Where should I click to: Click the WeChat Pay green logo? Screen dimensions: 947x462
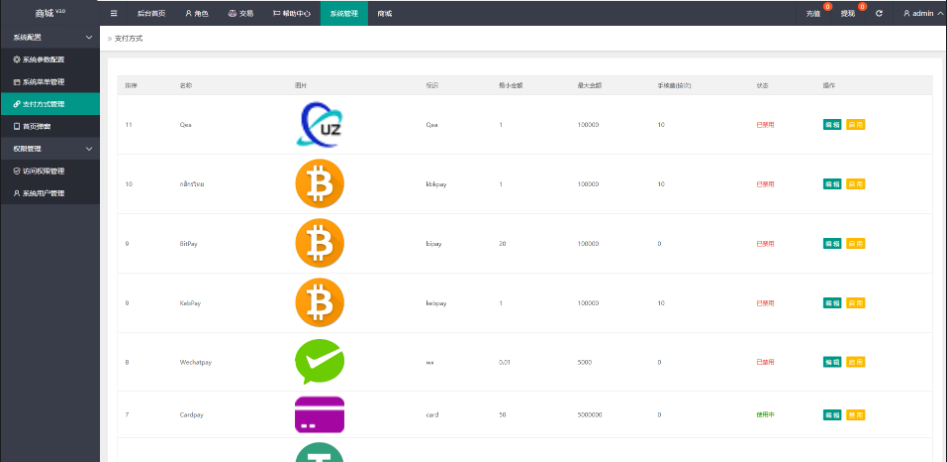[319, 362]
